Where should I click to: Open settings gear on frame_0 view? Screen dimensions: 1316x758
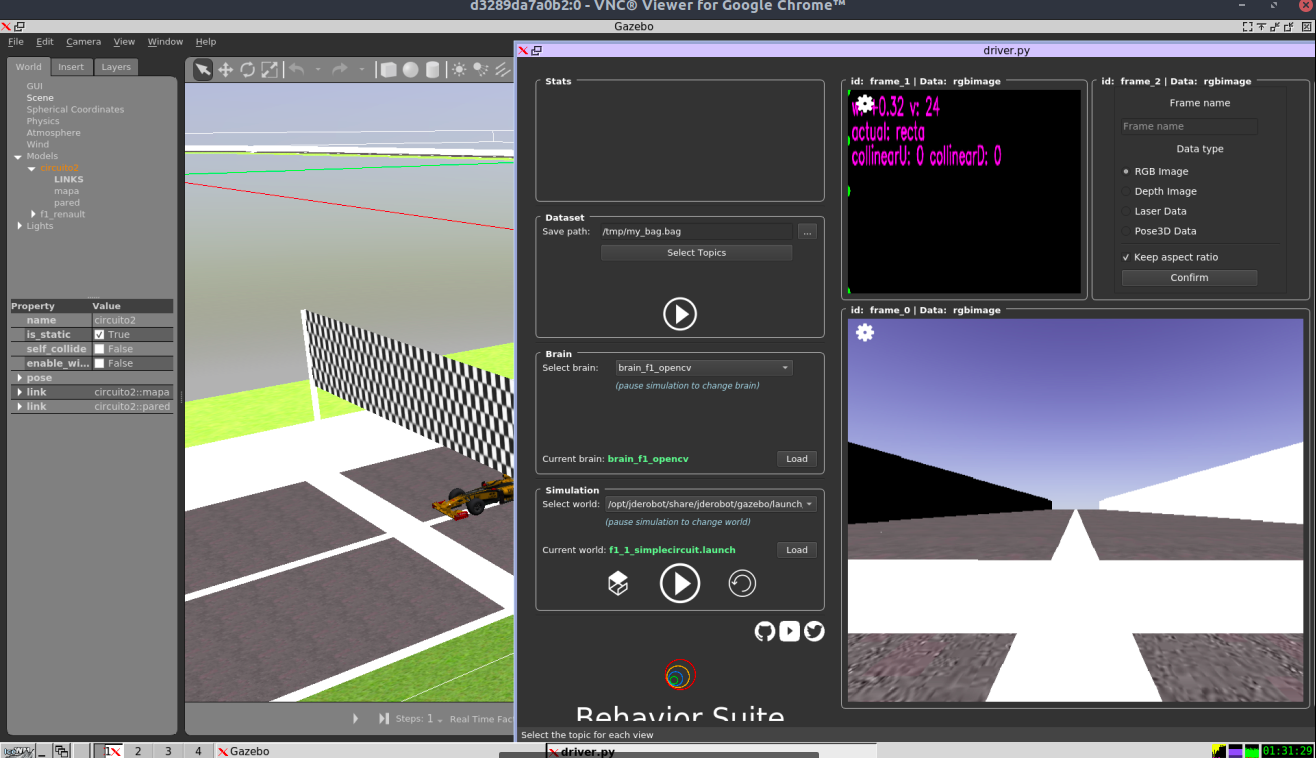(865, 333)
